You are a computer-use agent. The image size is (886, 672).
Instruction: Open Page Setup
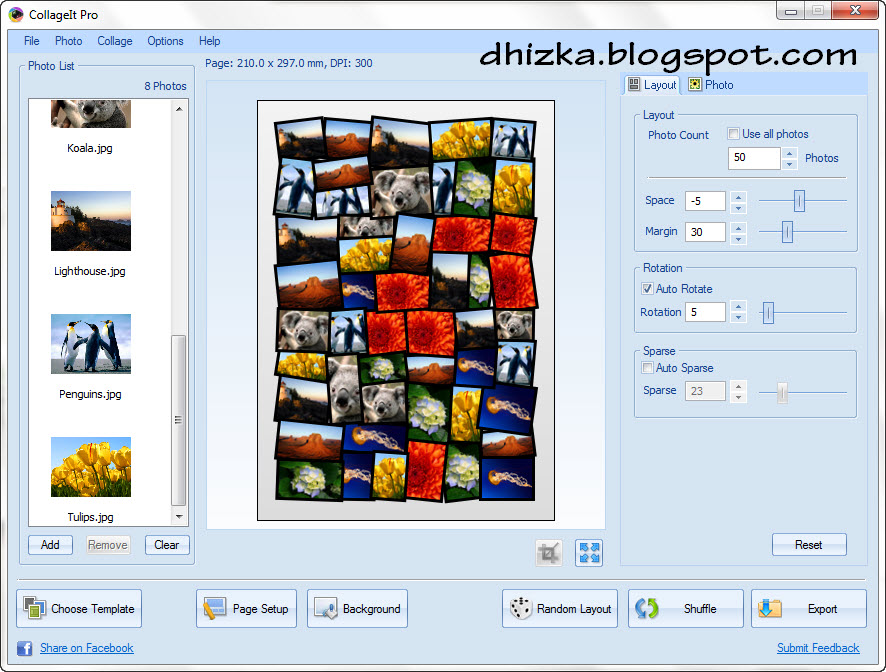(246, 608)
